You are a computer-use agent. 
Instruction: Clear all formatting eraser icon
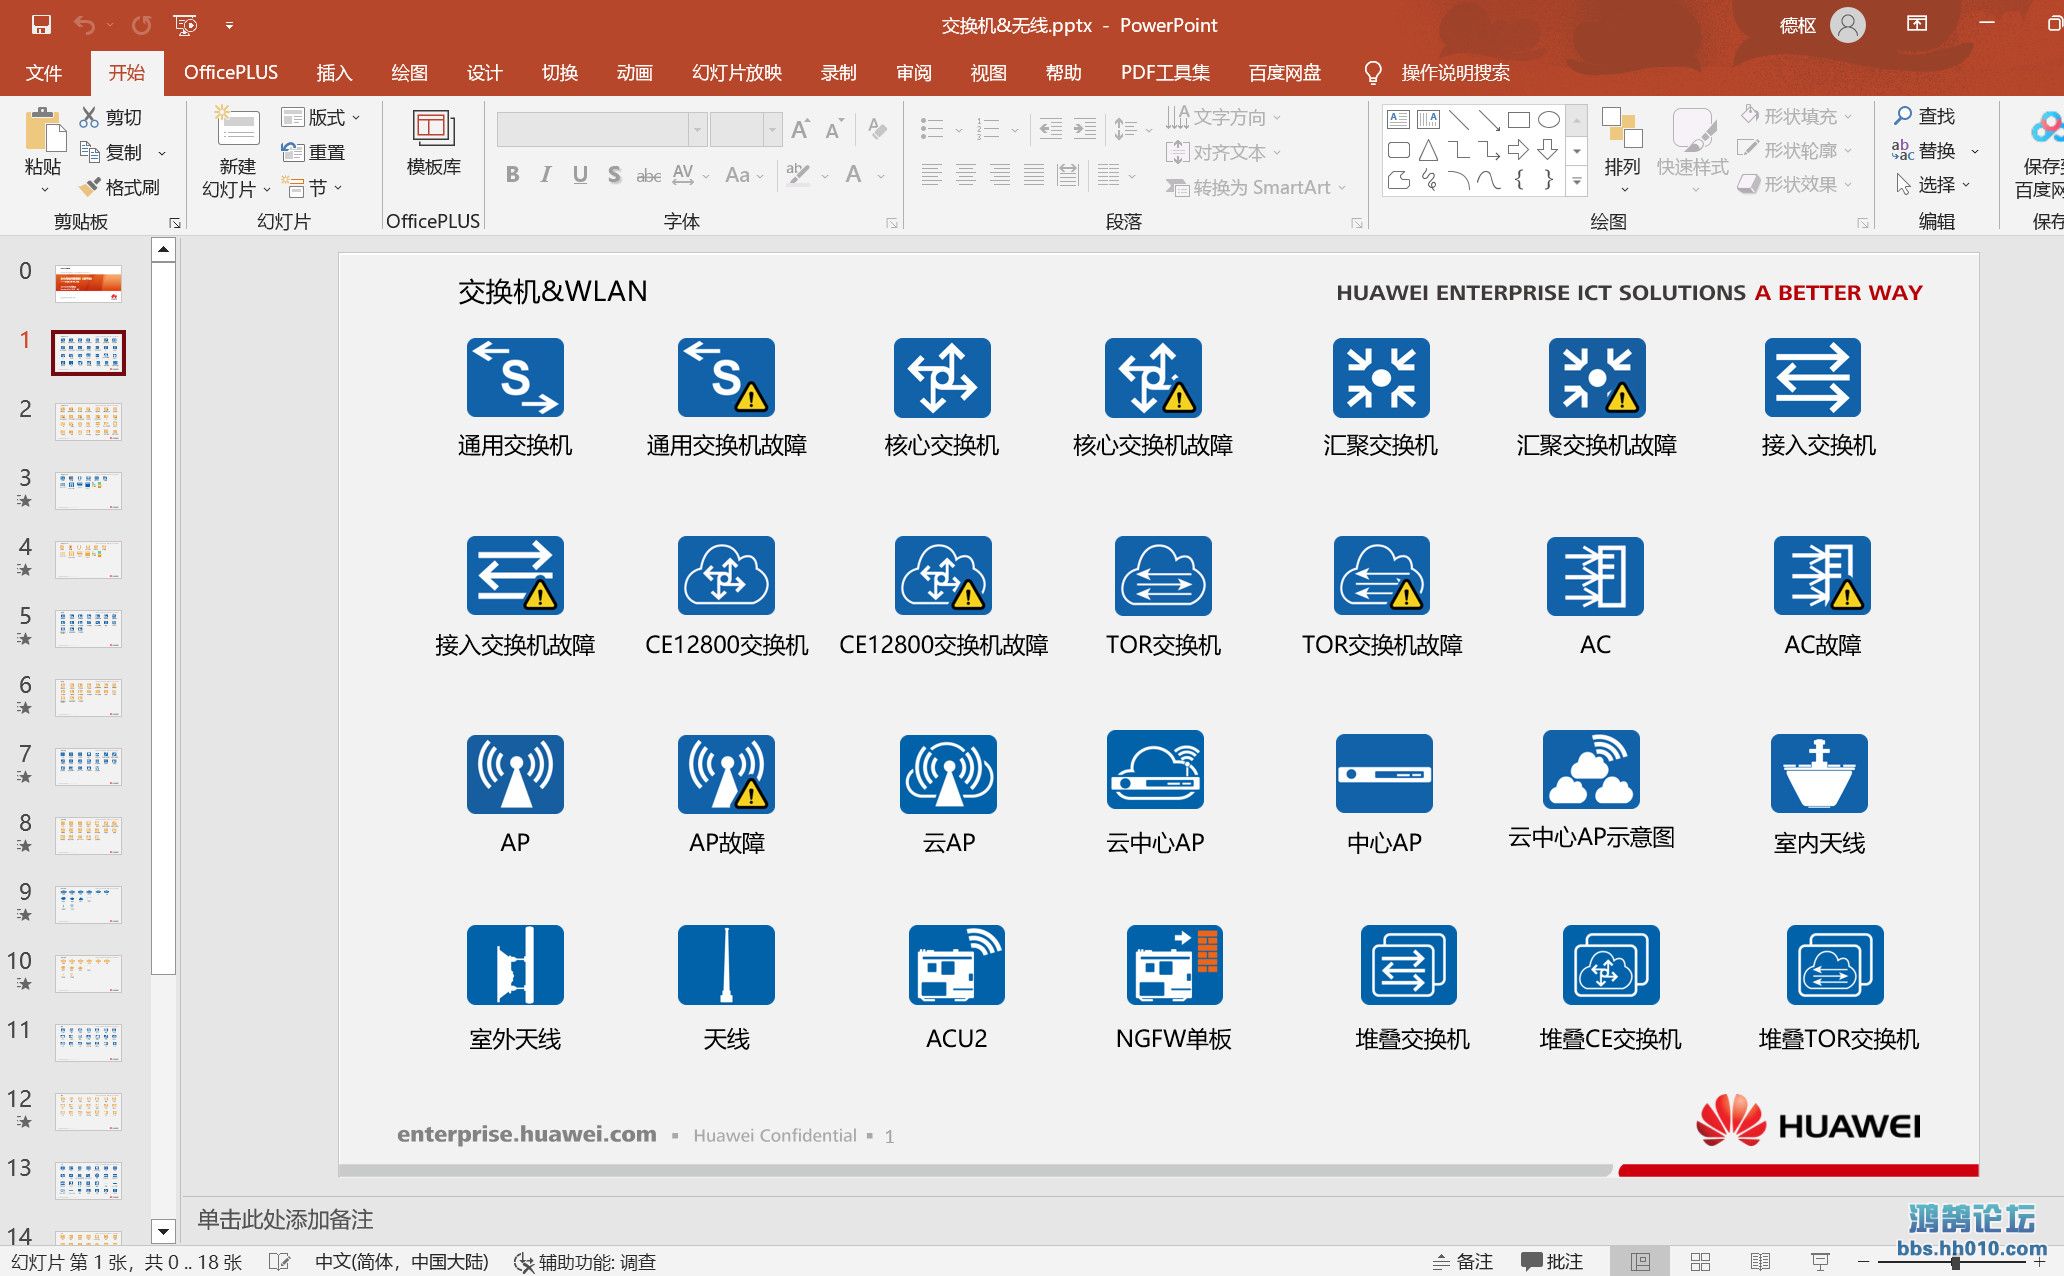pos(877,129)
